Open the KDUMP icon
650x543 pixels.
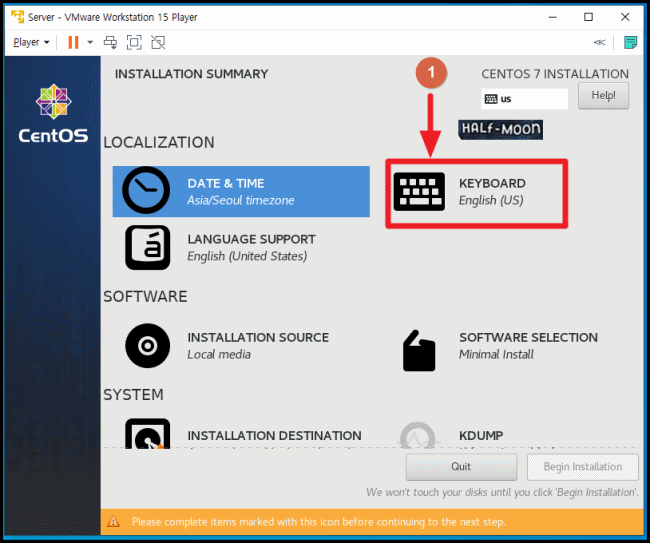[x=418, y=435]
